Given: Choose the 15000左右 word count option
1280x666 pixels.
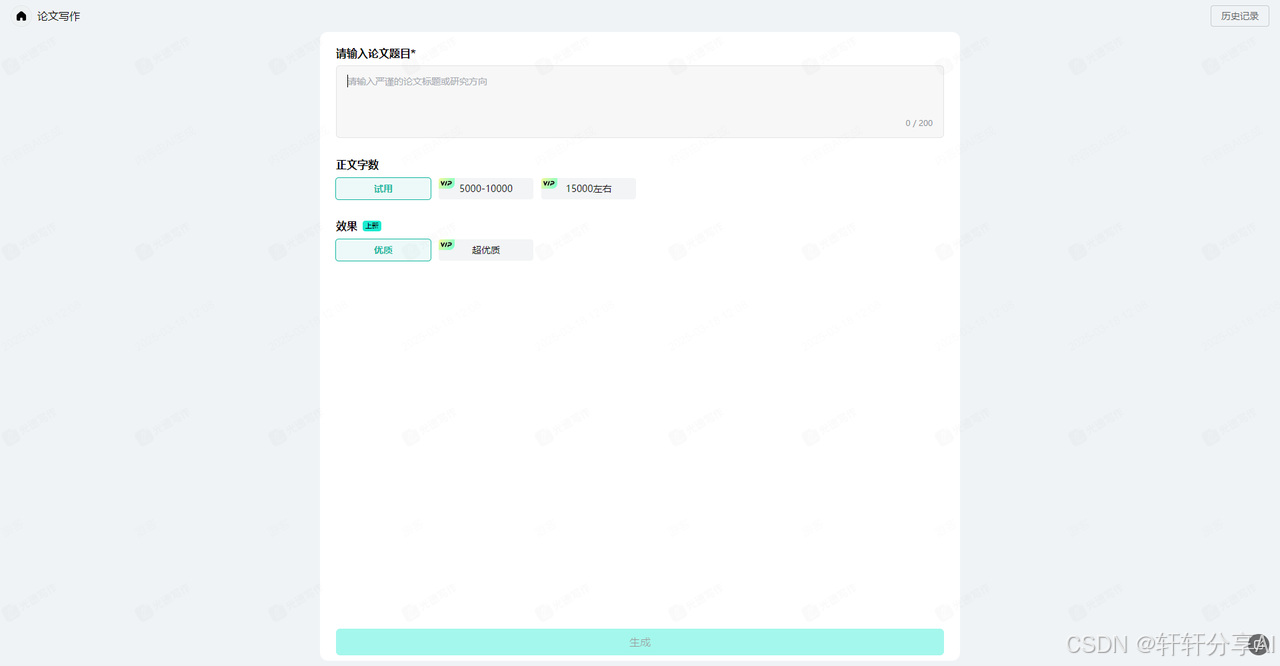Looking at the screenshot, I should [x=588, y=189].
